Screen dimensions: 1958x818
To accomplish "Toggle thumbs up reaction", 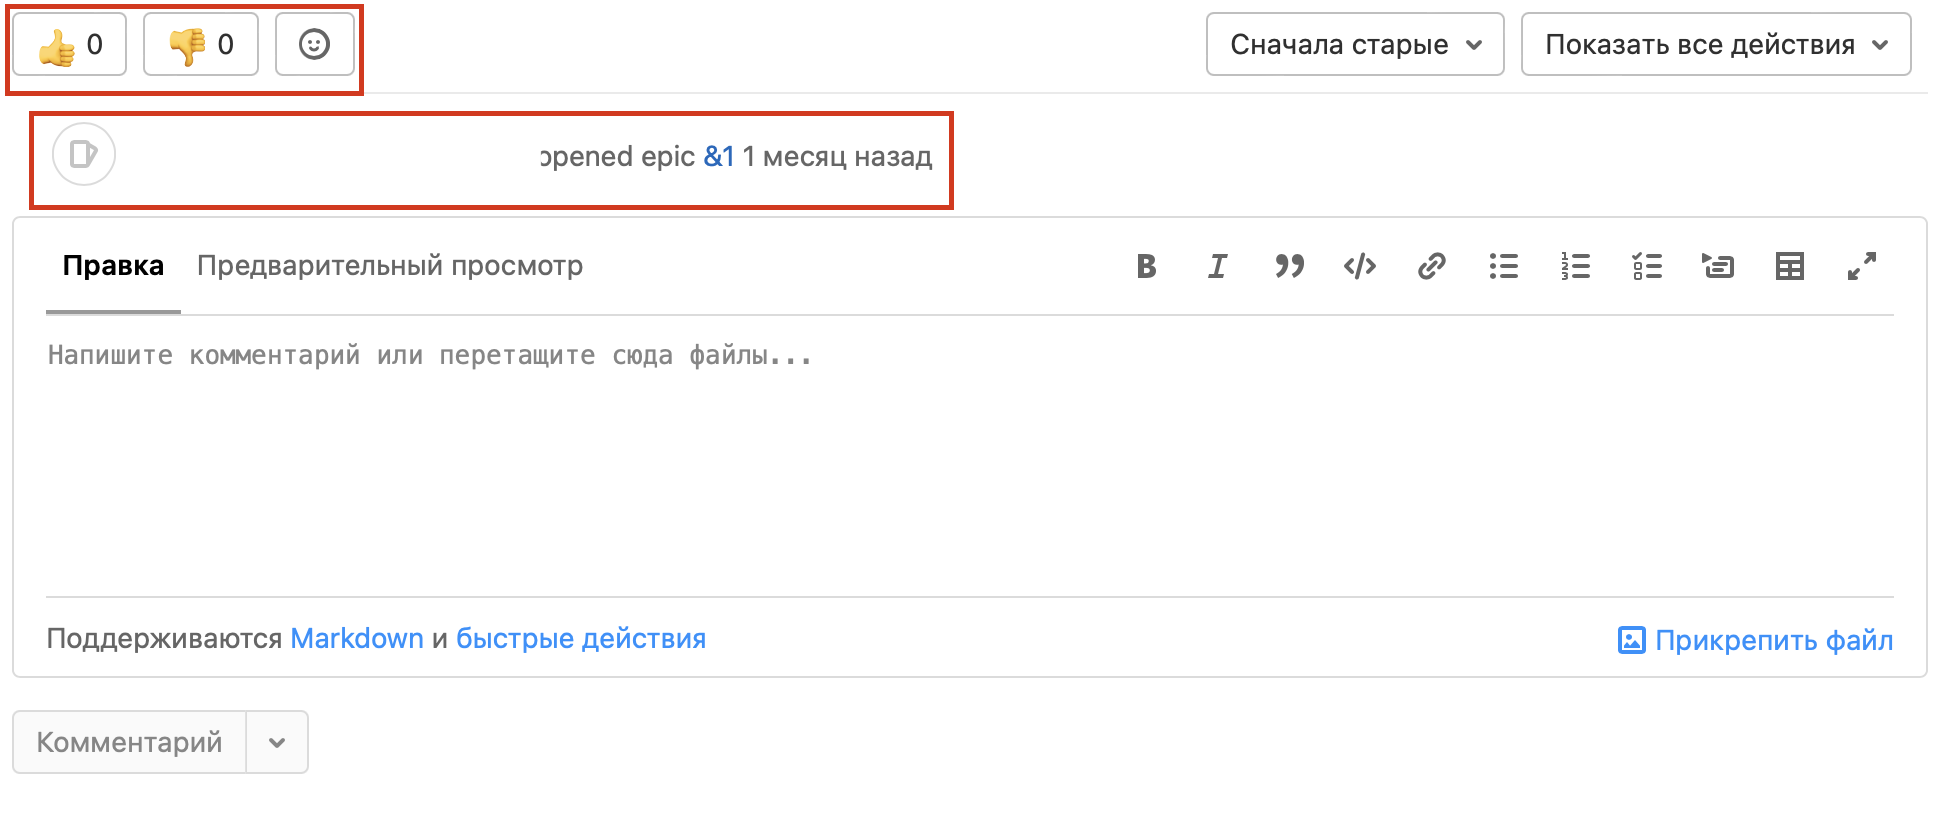I will [70, 45].
